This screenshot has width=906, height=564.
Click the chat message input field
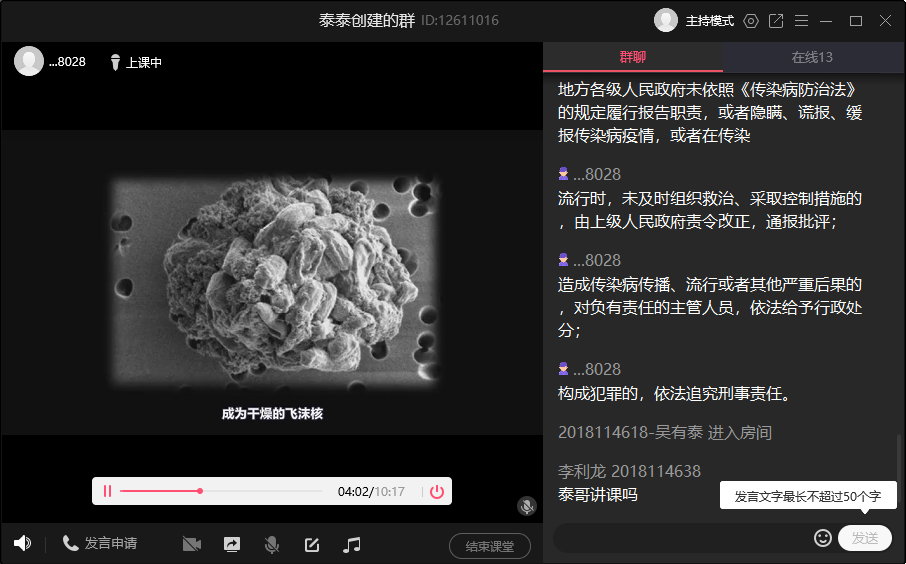682,538
